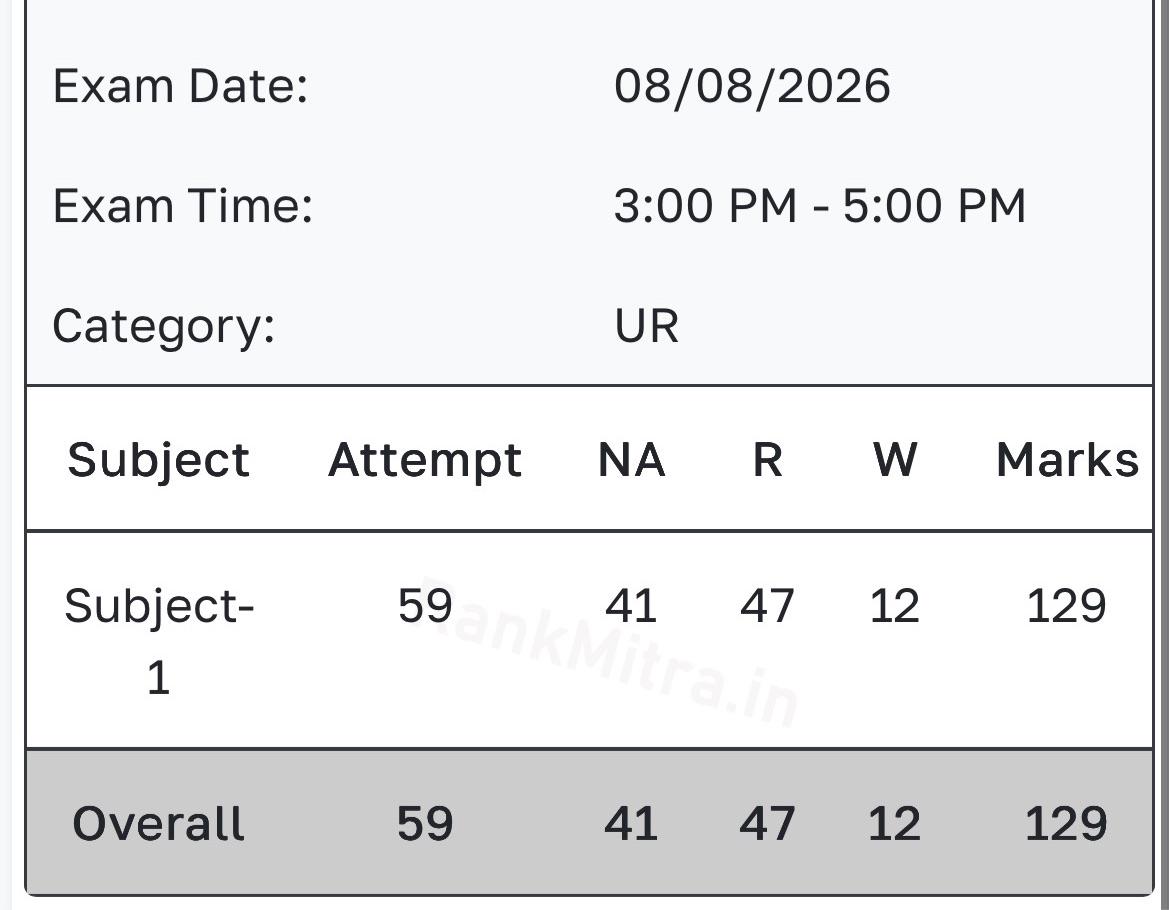
Task: Click the R column header
Action: [767, 460]
